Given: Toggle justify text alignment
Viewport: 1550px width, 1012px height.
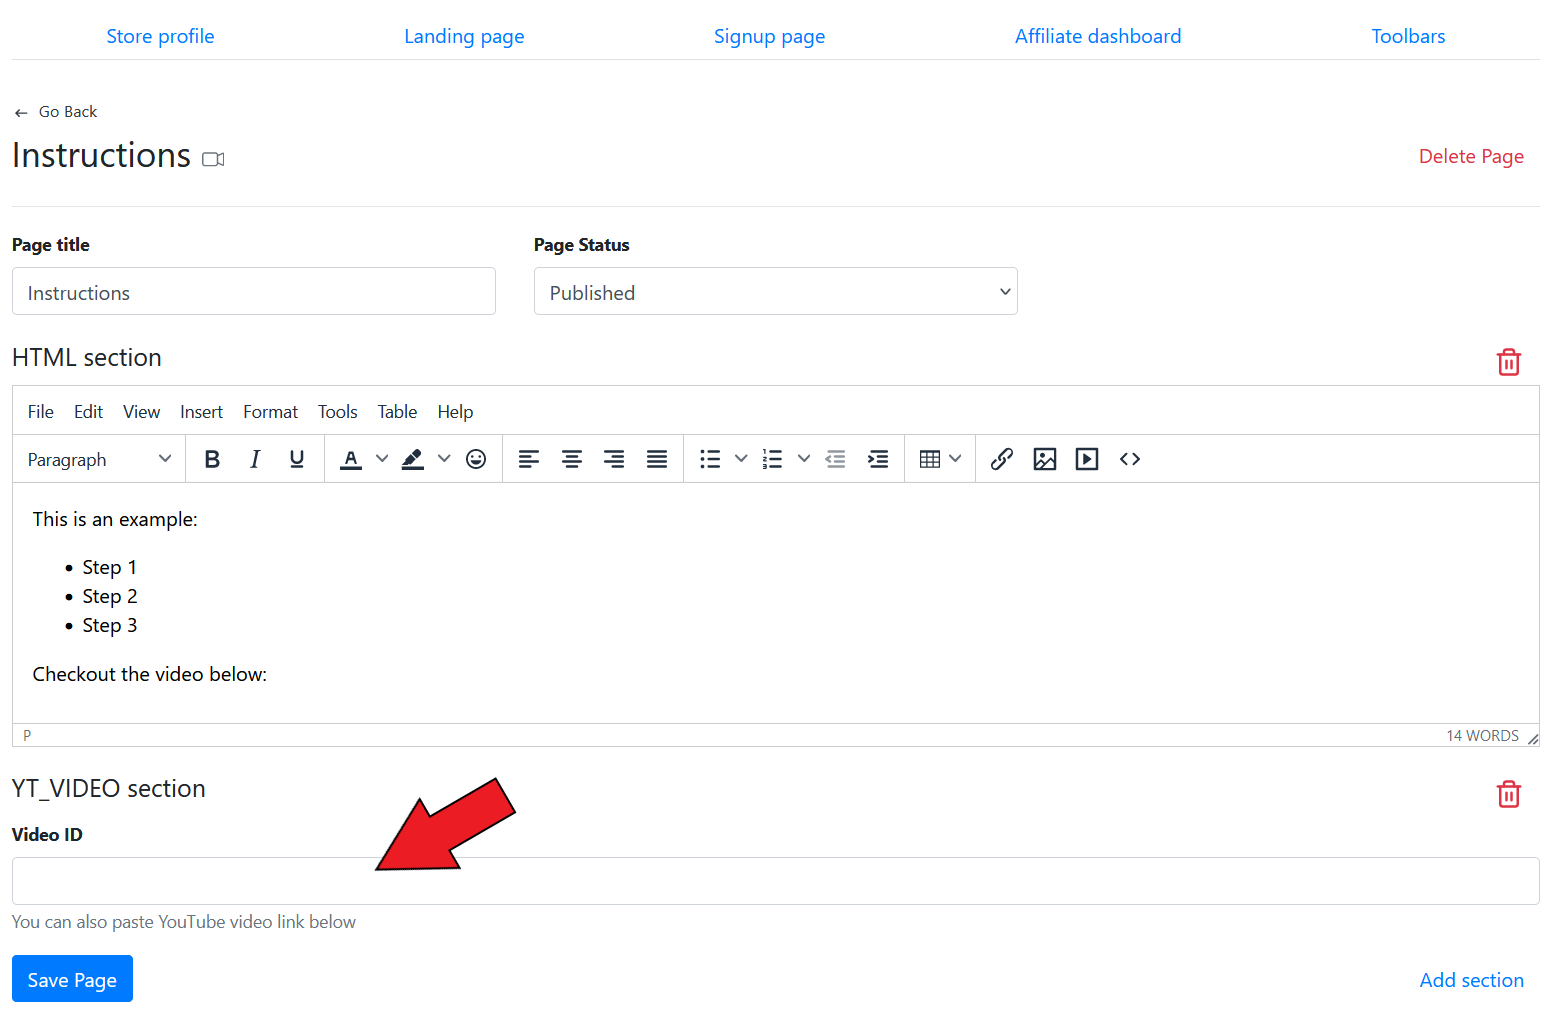Looking at the screenshot, I should (657, 459).
